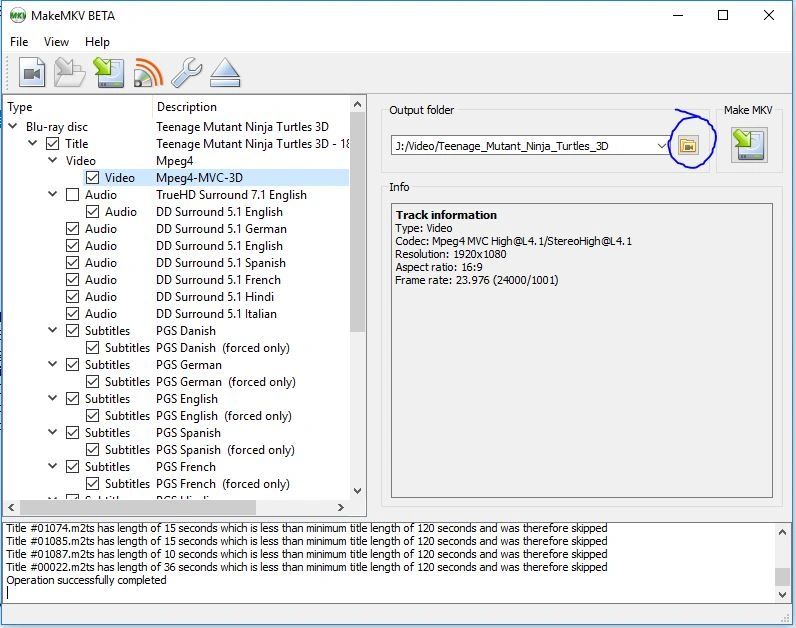The width and height of the screenshot is (796, 628).
Task: Collapse PGS German subtitles node
Action: coord(52,364)
